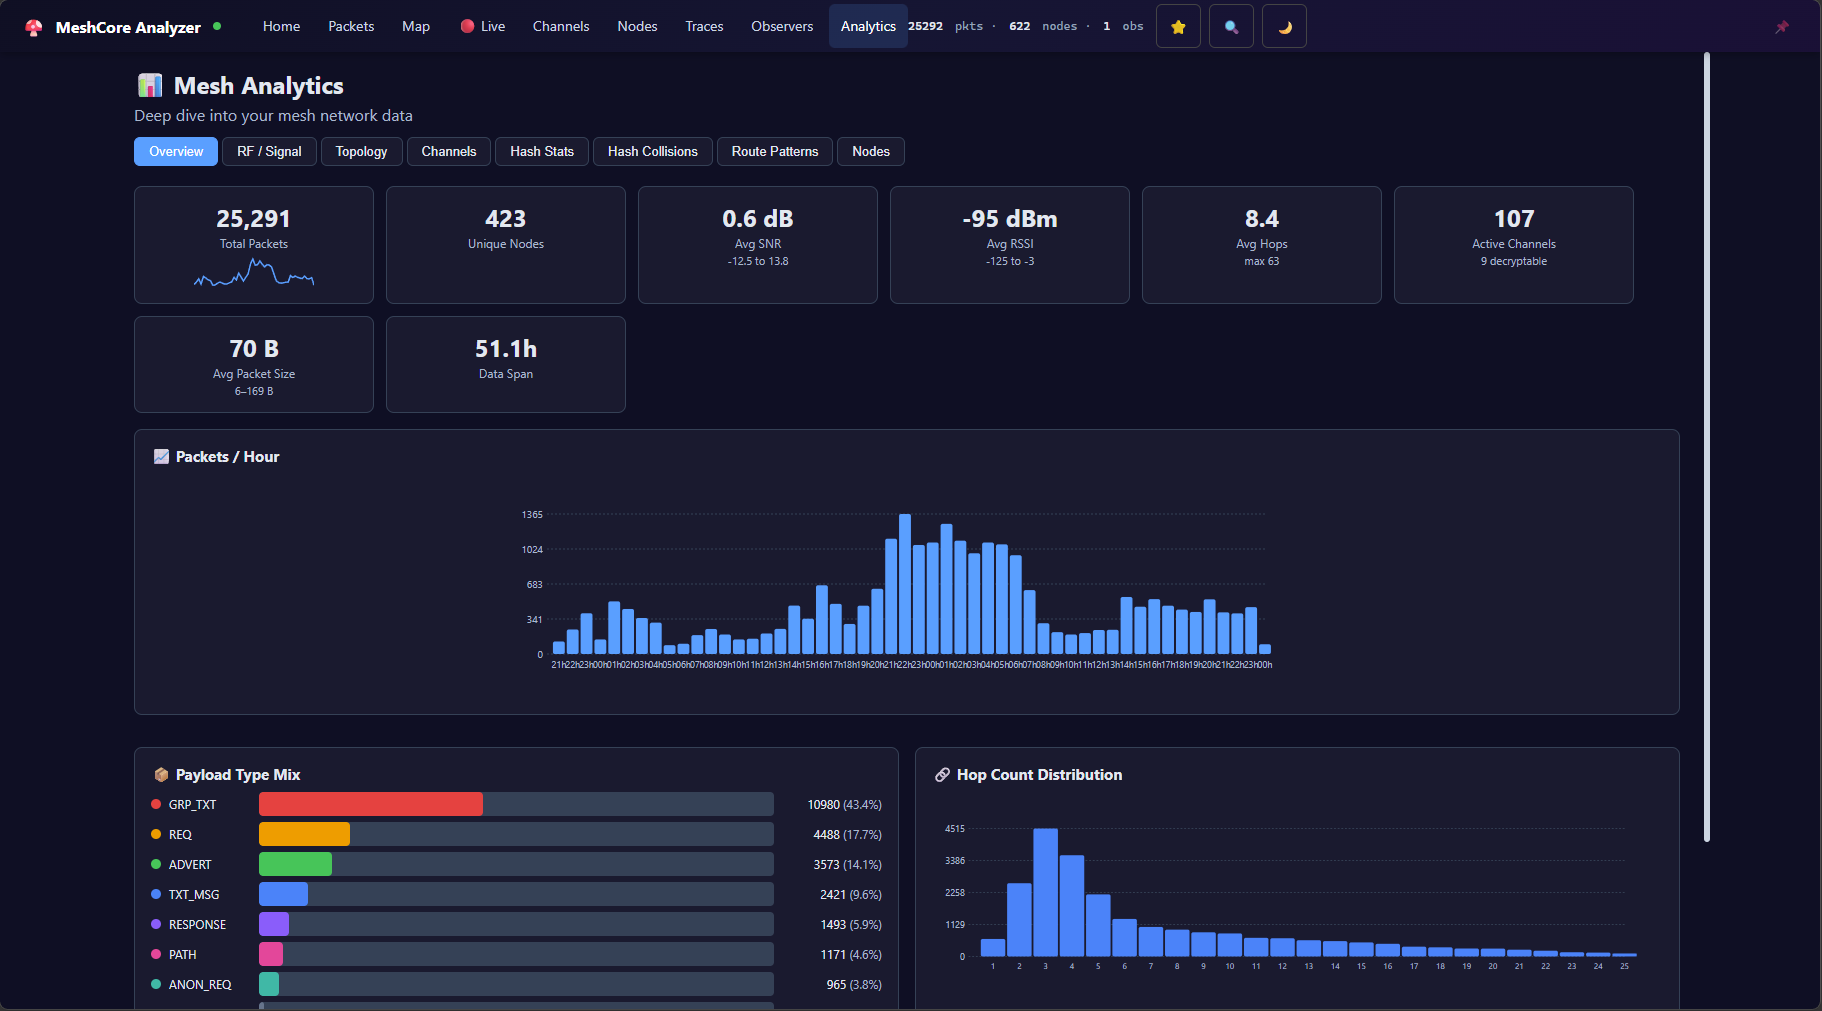The width and height of the screenshot is (1822, 1011).
Task: Open the Hash Collisions analytics tab
Action: [x=652, y=151]
